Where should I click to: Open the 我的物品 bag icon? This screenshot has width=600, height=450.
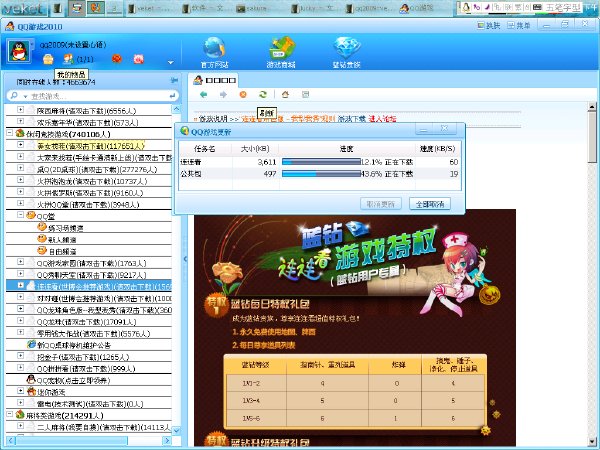coord(48,59)
